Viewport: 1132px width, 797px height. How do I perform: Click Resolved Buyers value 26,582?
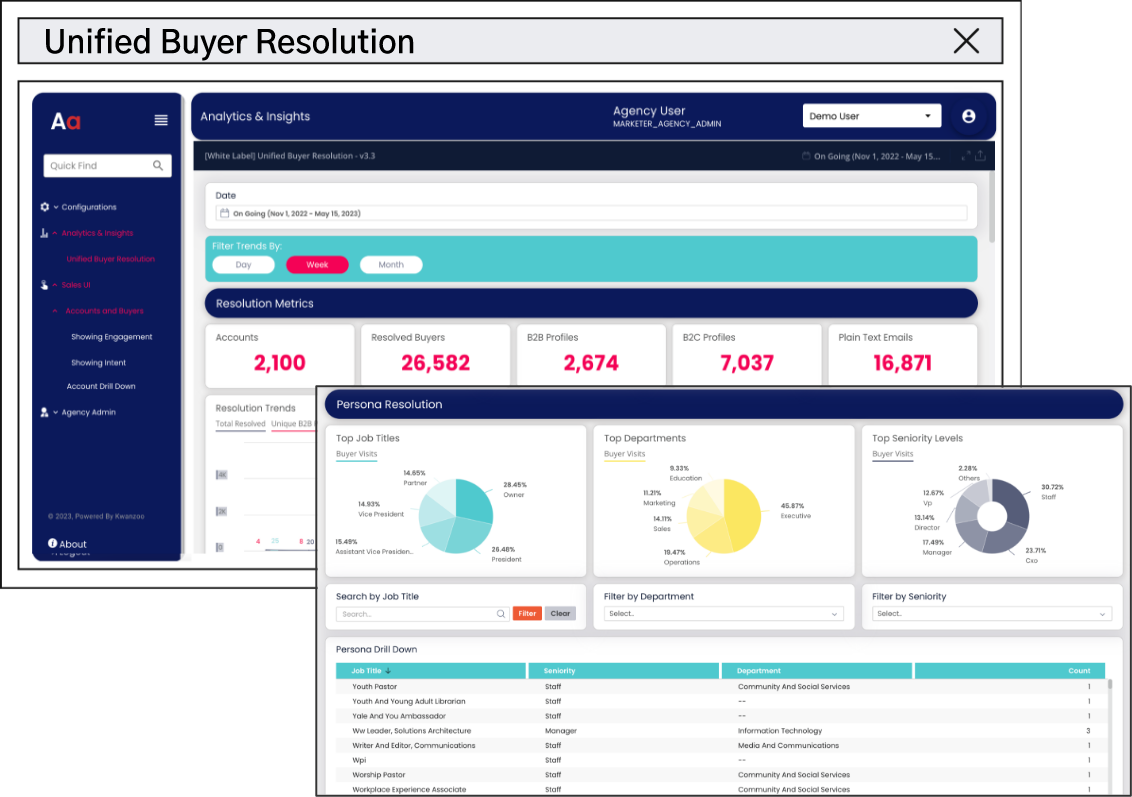pos(435,362)
